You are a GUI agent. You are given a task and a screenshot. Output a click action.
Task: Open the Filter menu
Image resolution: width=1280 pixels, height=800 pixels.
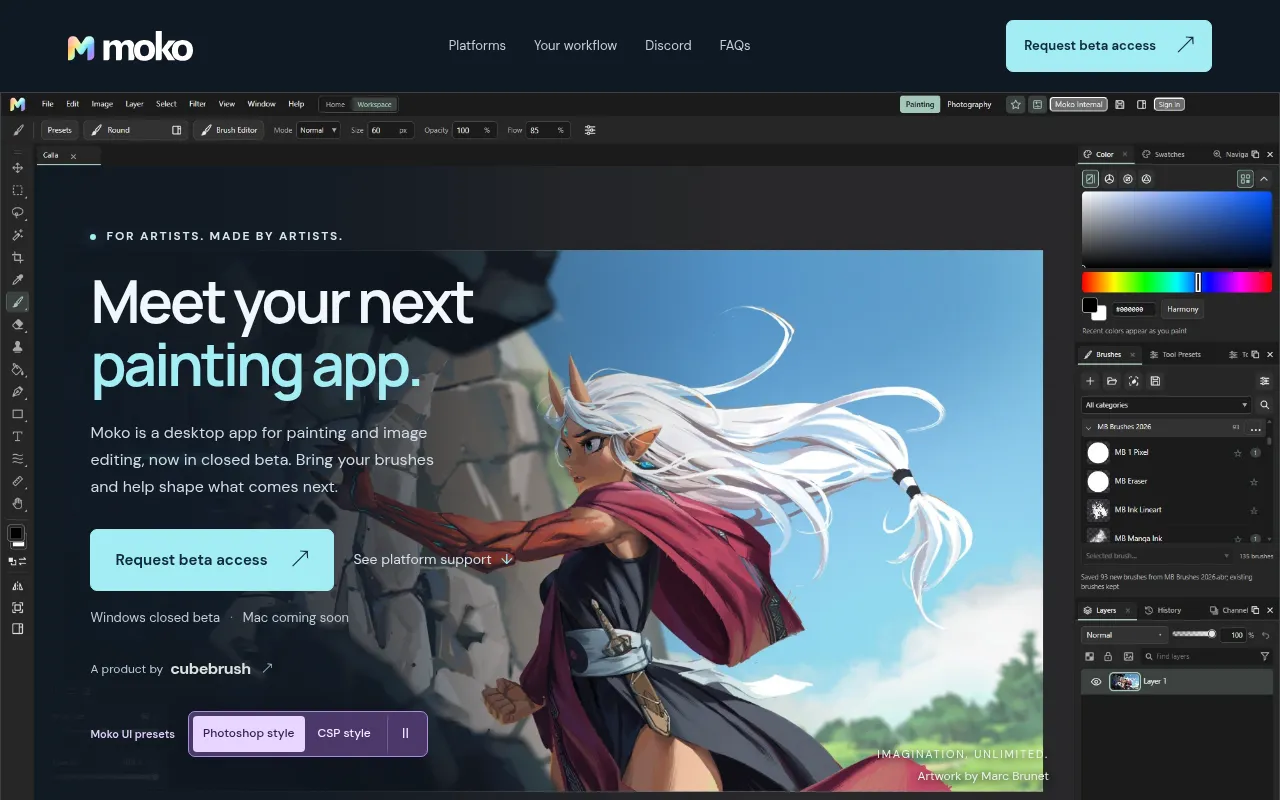(198, 104)
